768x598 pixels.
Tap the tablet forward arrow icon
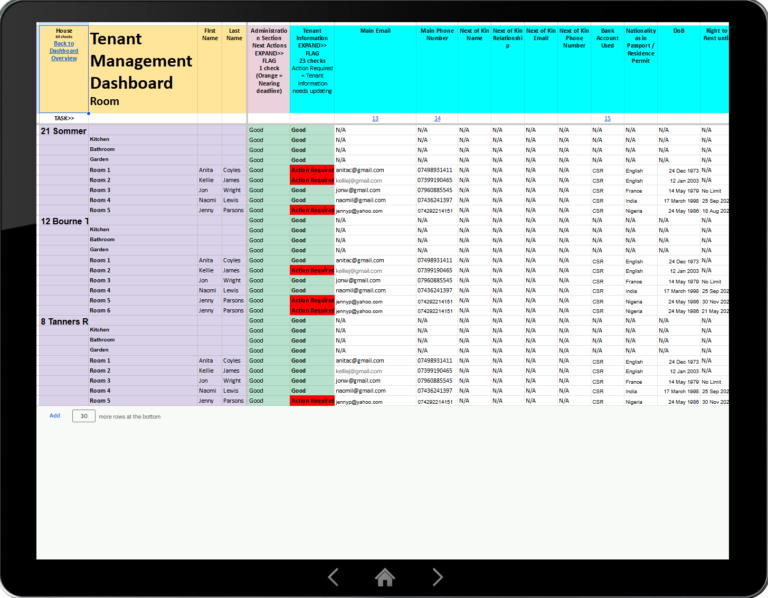[x=437, y=577]
